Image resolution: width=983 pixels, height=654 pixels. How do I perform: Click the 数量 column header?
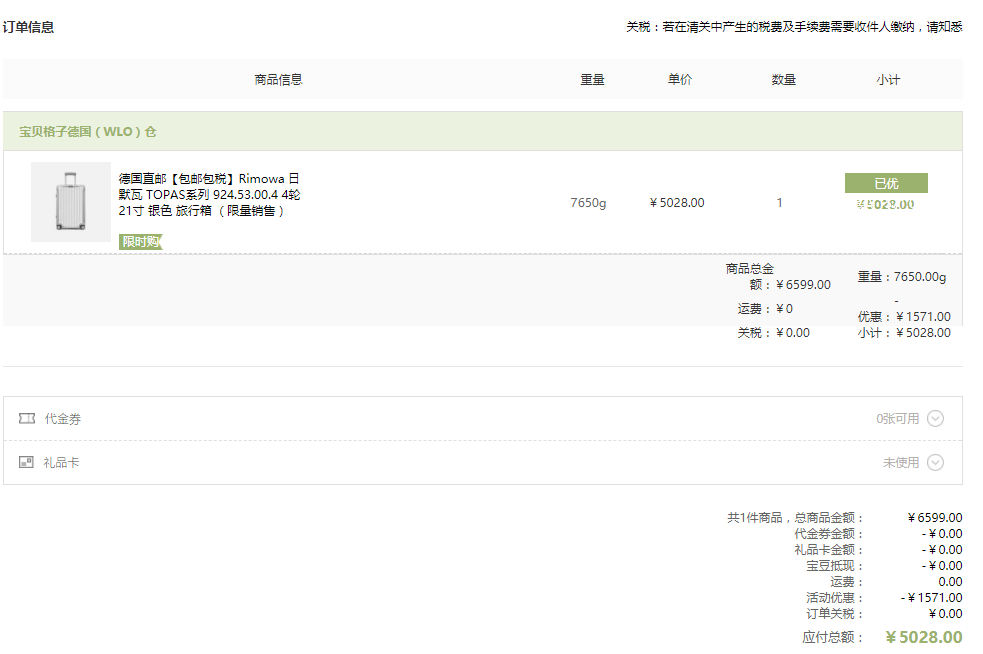784,80
